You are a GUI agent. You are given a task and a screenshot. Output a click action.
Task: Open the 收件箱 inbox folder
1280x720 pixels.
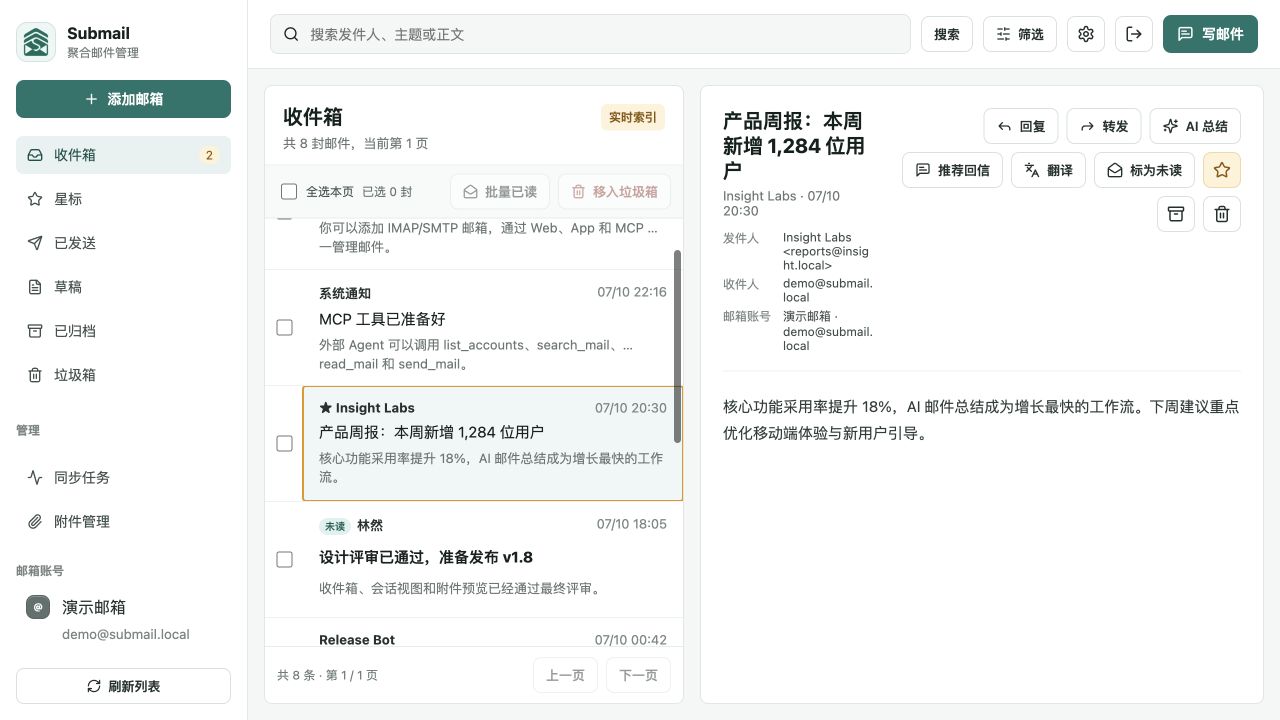pyautogui.click(x=123, y=155)
